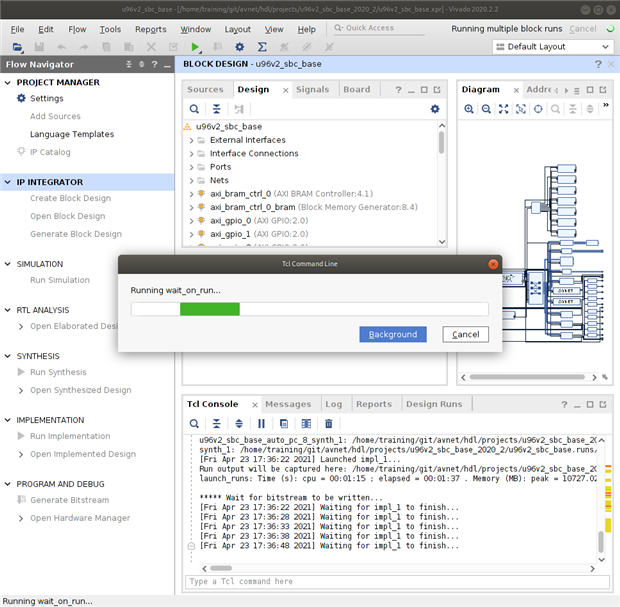This screenshot has height=607, width=620.
Task: Open the Reports menu
Action: pos(150,29)
